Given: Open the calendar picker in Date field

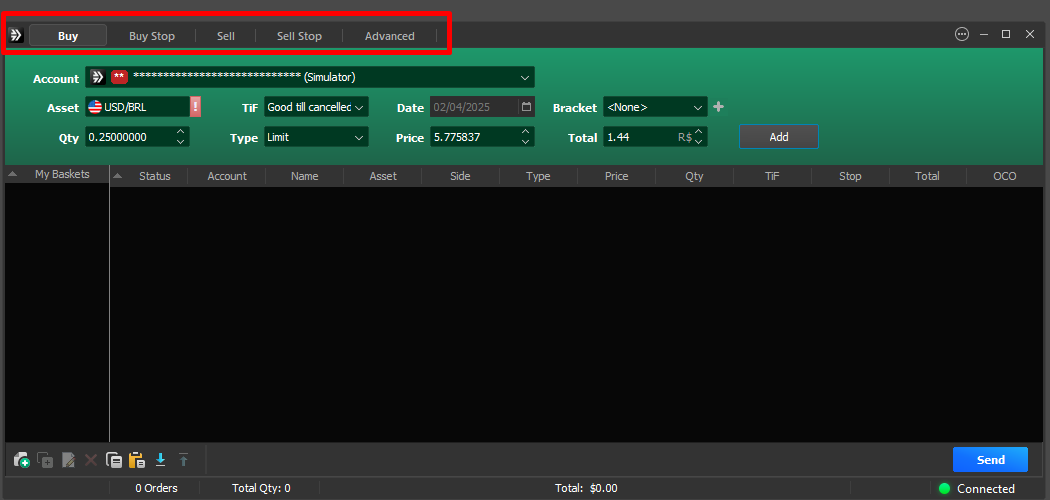Looking at the screenshot, I should 526,107.
